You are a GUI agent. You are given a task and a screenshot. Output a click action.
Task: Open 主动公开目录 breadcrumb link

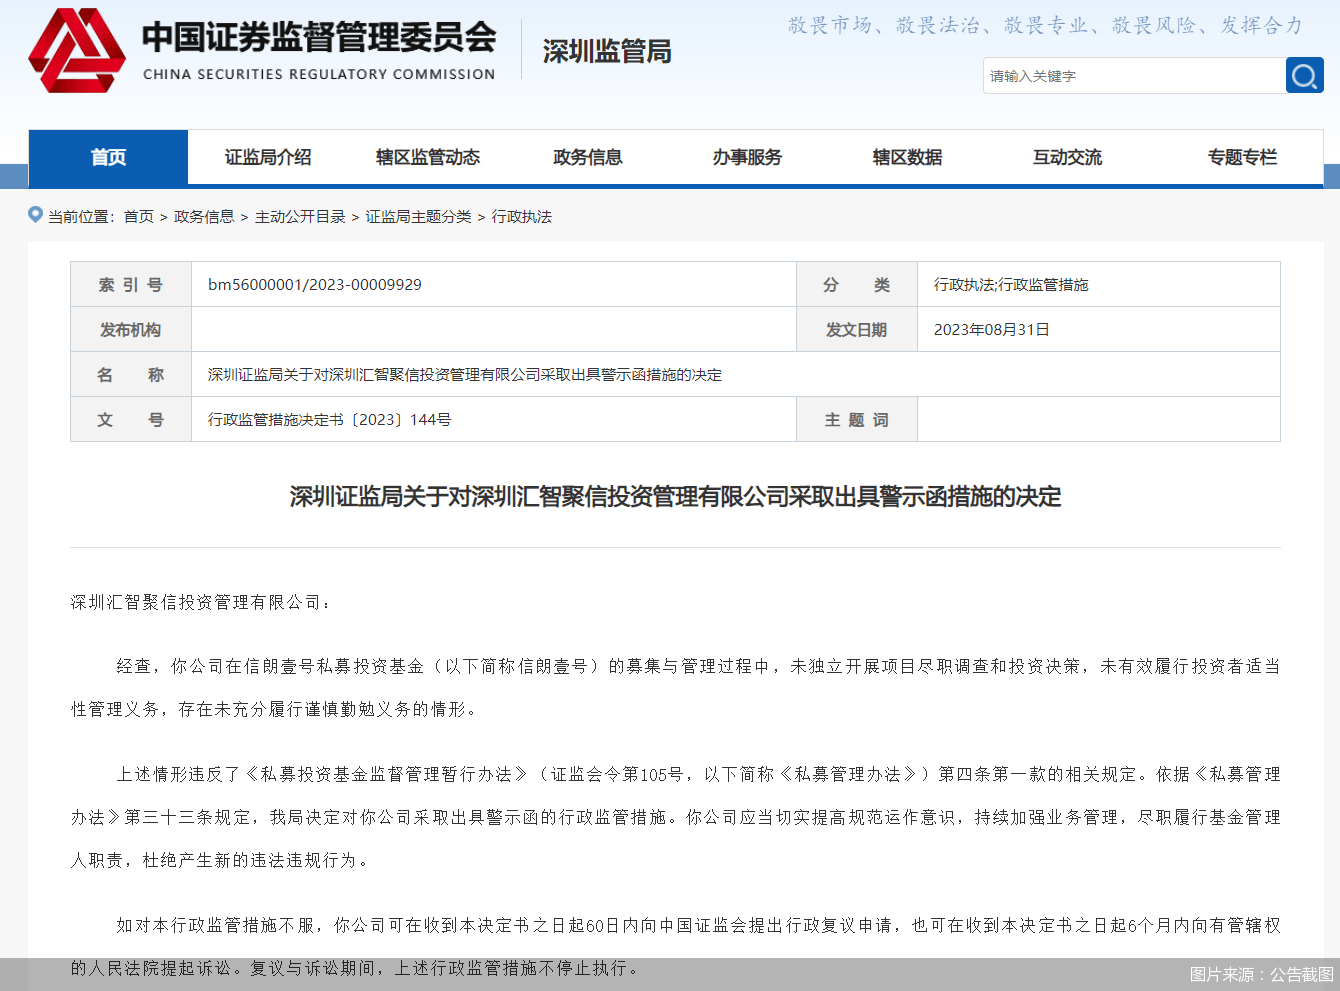click(300, 217)
